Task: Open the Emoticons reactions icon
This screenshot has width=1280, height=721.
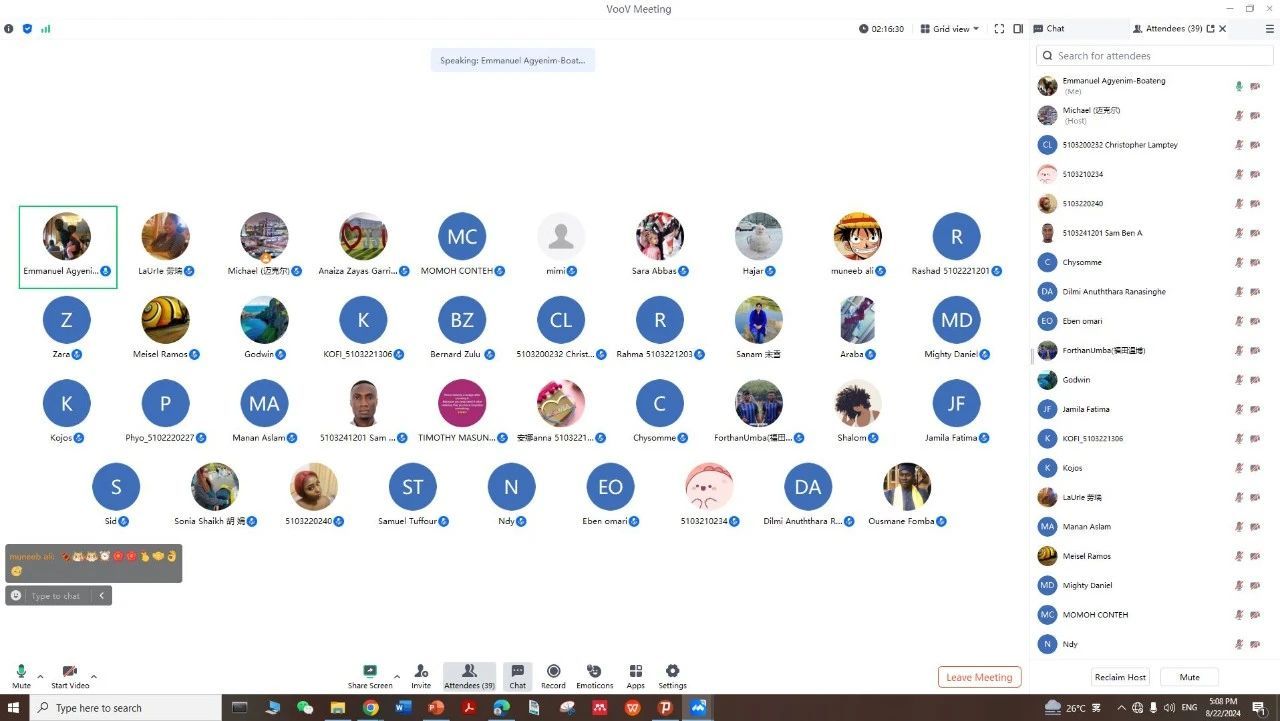Action: coord(594,672)
